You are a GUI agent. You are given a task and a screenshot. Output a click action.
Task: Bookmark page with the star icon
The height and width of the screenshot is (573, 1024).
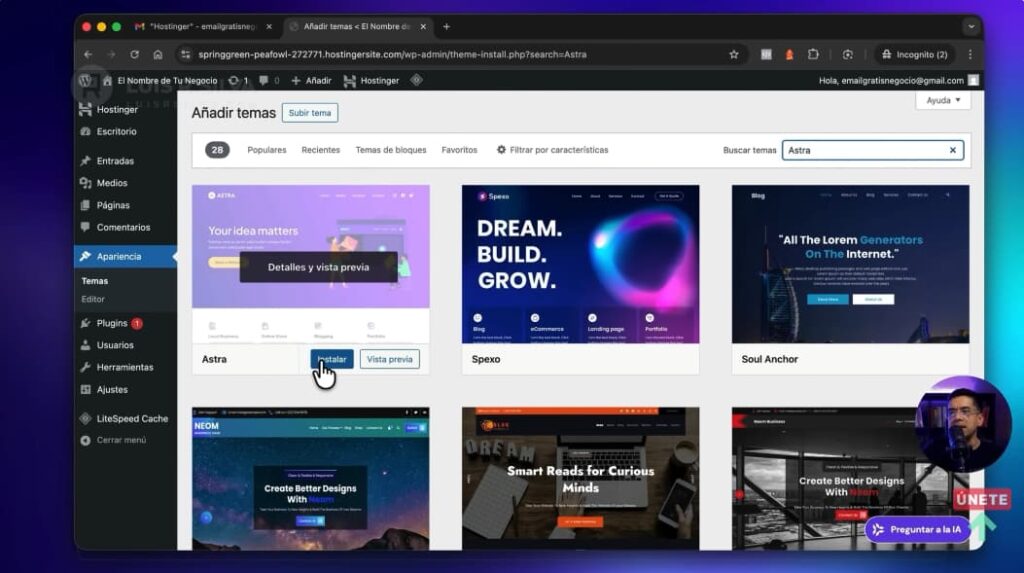pyautogui.click(x=734, y=54)
